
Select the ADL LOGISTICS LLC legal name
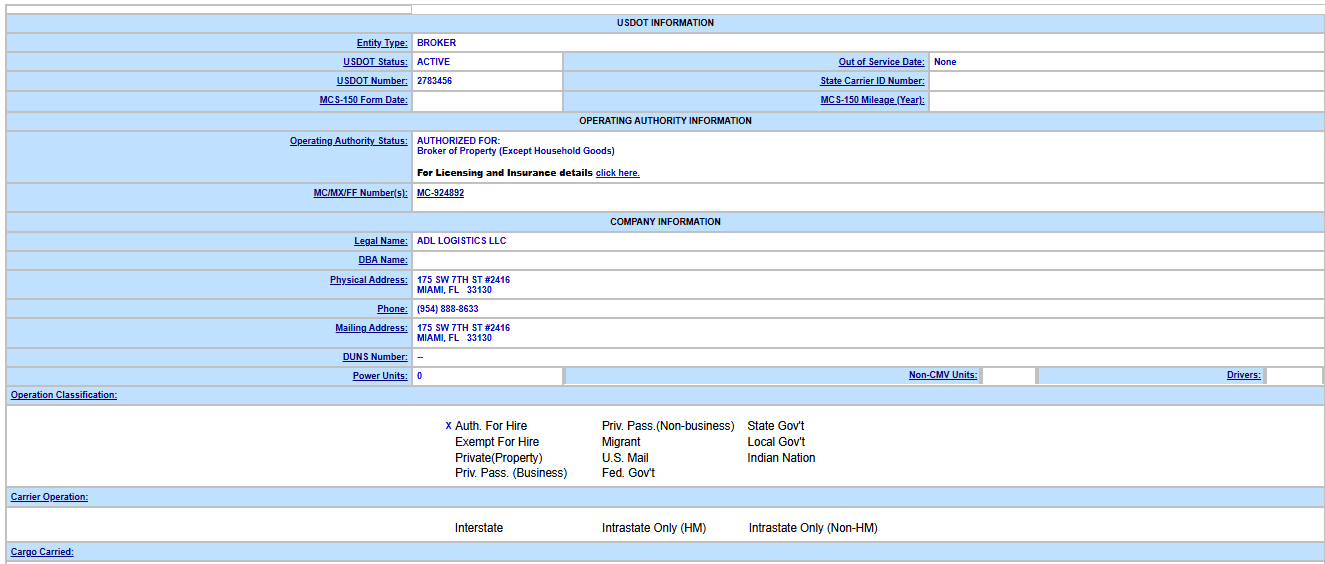click(462, 241)
